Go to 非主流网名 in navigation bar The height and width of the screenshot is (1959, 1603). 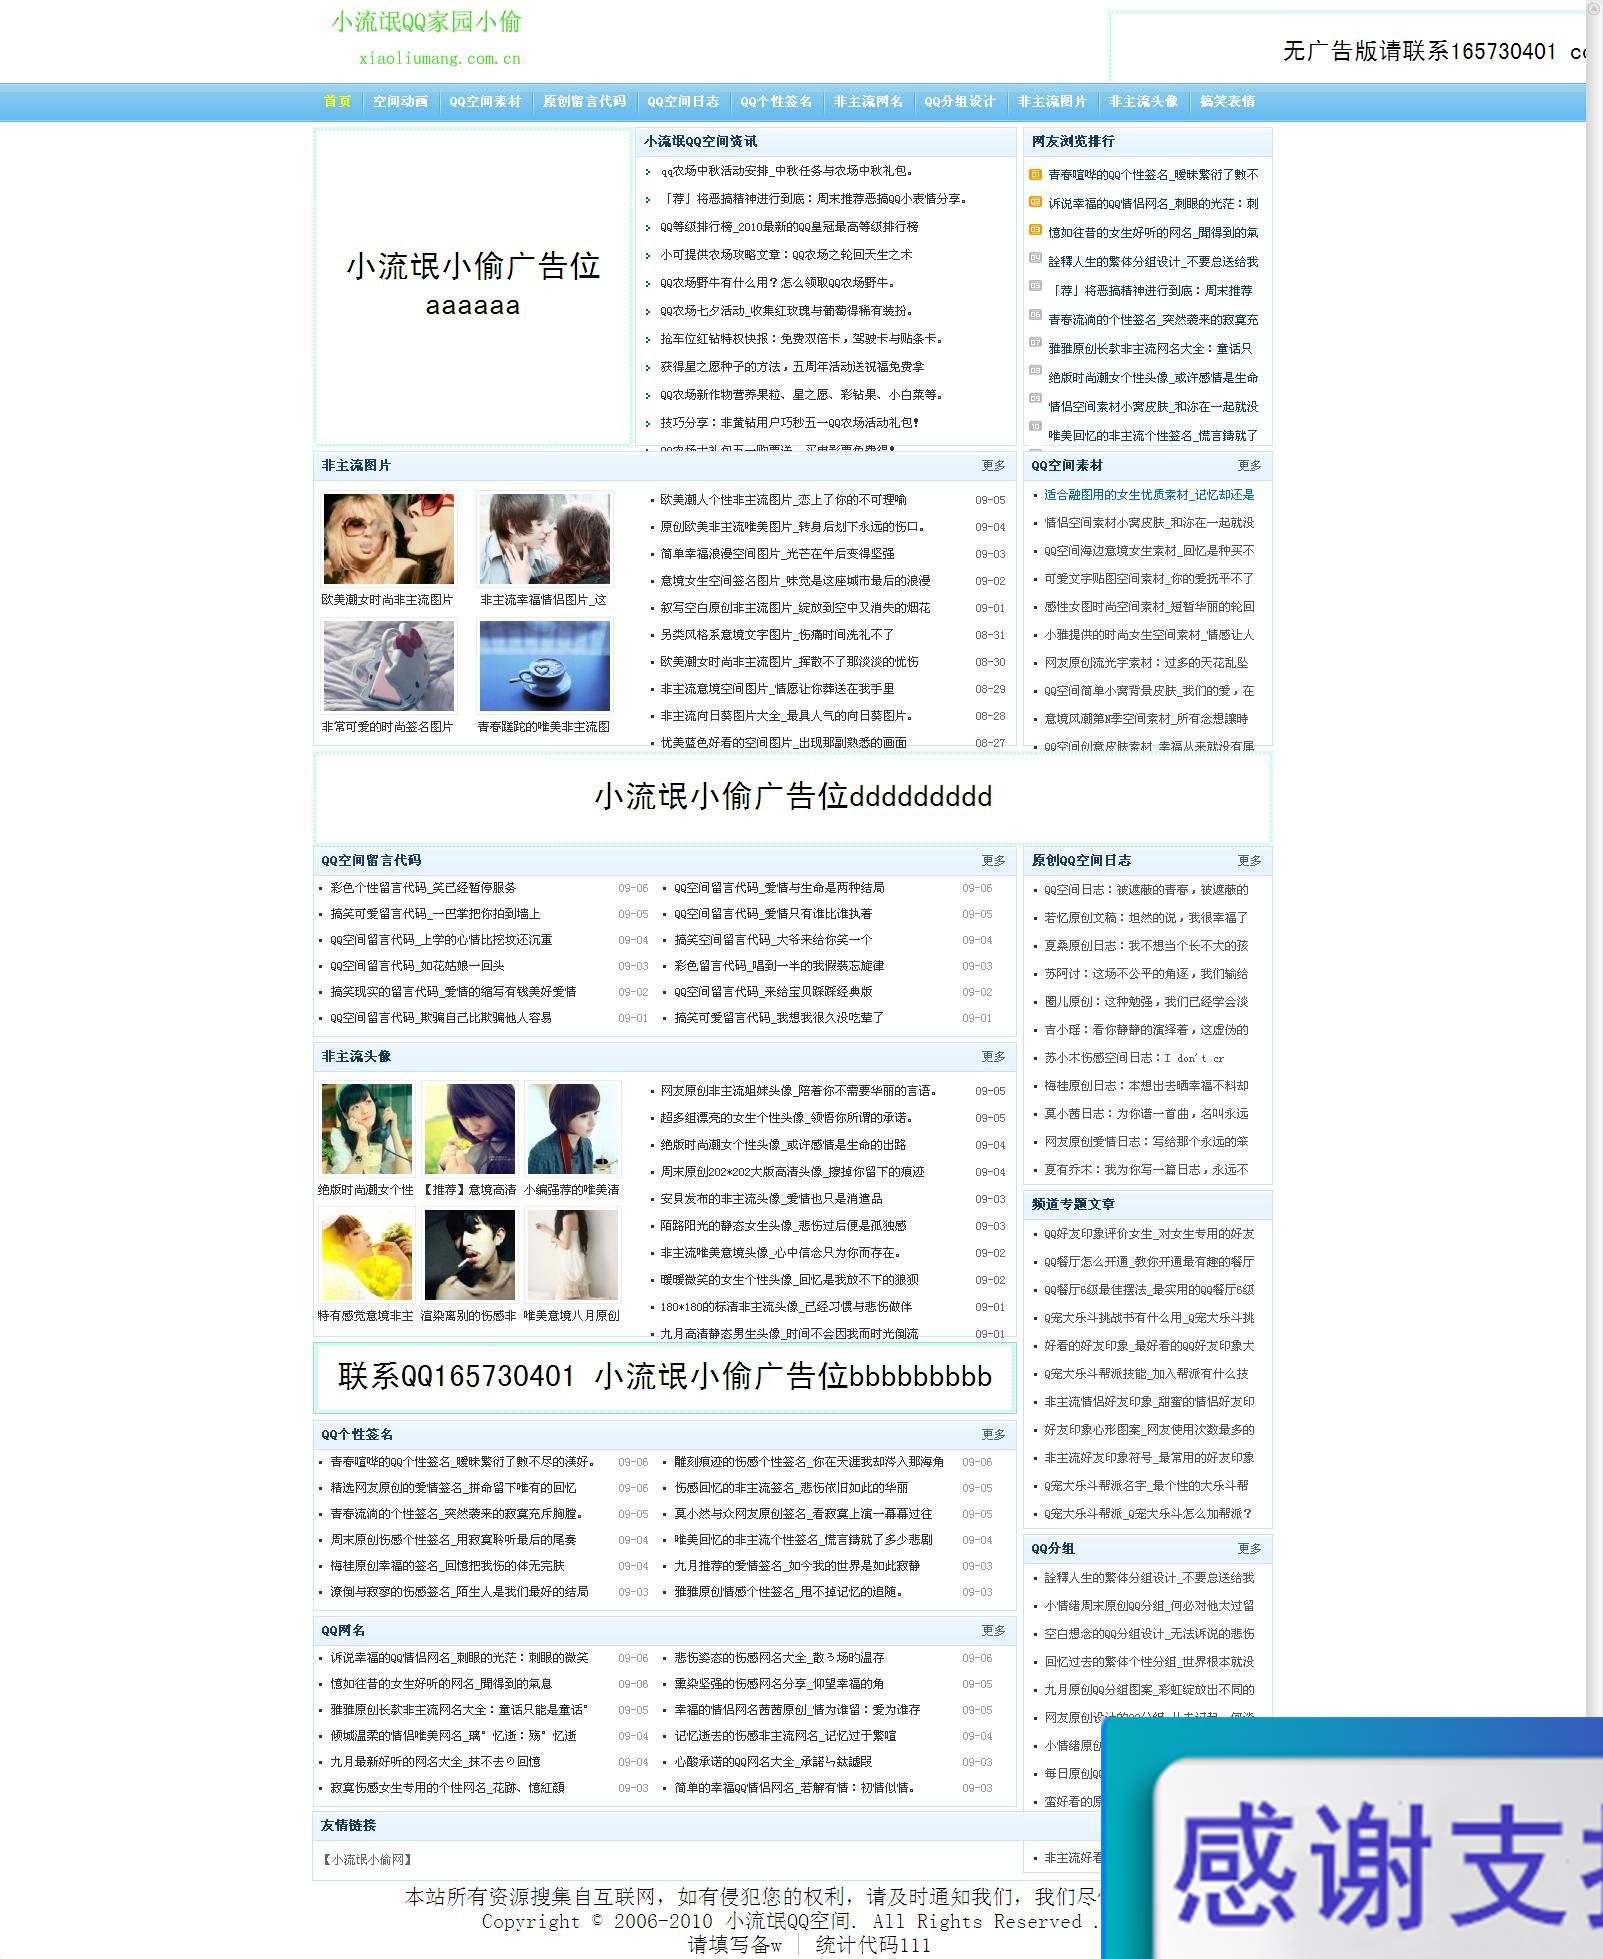[868, 101]
